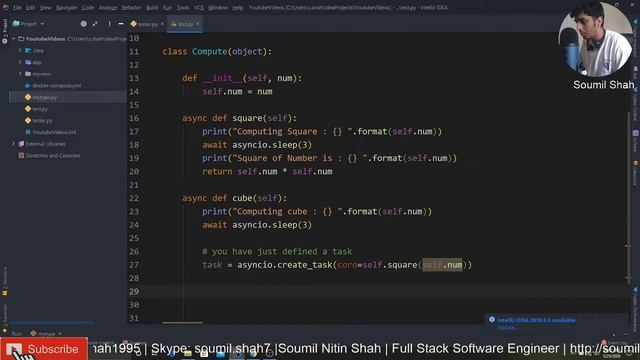
Task: Open the Event Log in status bar
Action: [614, 342]
